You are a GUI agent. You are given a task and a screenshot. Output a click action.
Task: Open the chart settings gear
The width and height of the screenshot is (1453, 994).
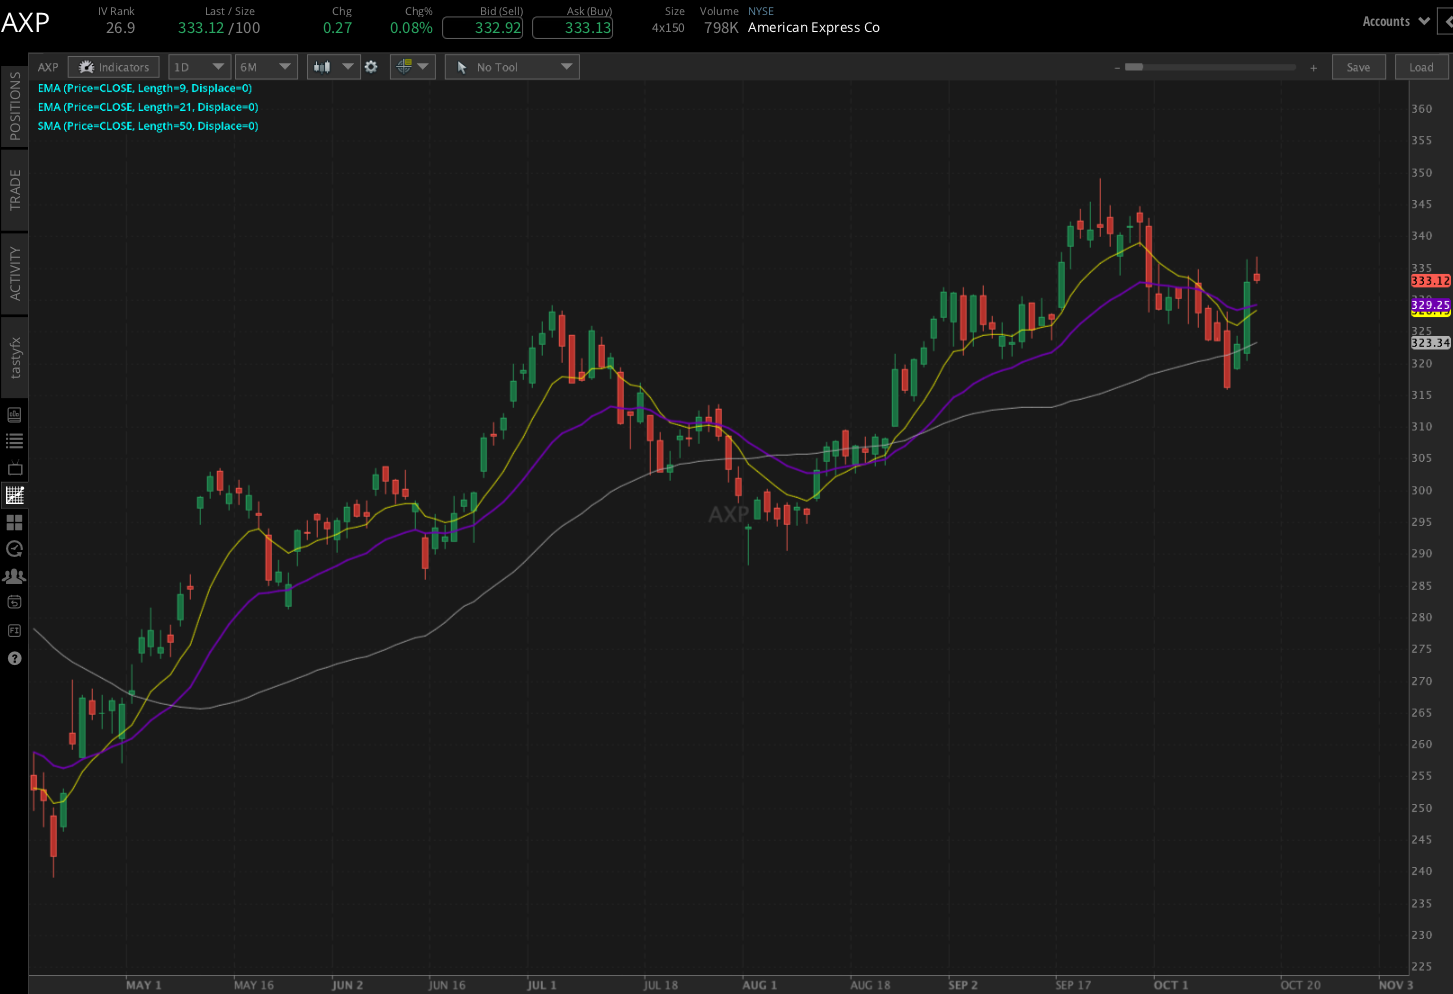(x=371, y=66)
